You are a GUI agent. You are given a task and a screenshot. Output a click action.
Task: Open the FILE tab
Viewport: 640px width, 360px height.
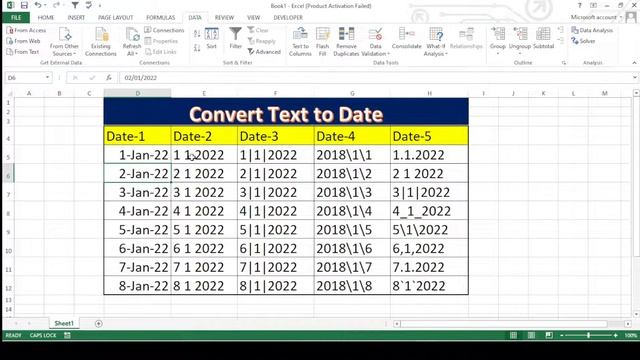[x=16, y=18]
